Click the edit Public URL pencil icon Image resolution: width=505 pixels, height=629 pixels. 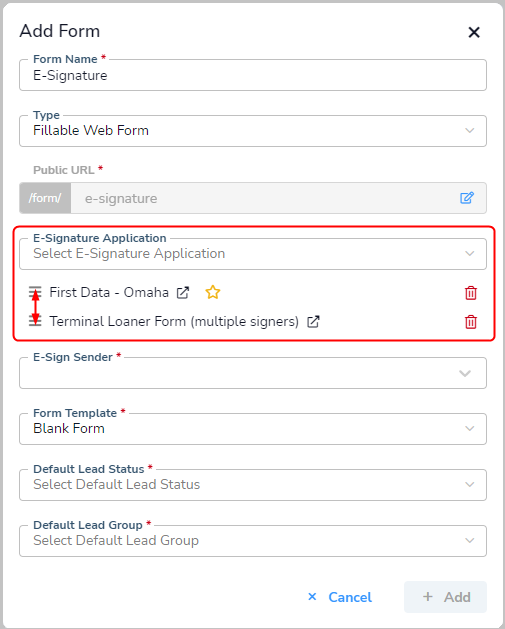467,198
